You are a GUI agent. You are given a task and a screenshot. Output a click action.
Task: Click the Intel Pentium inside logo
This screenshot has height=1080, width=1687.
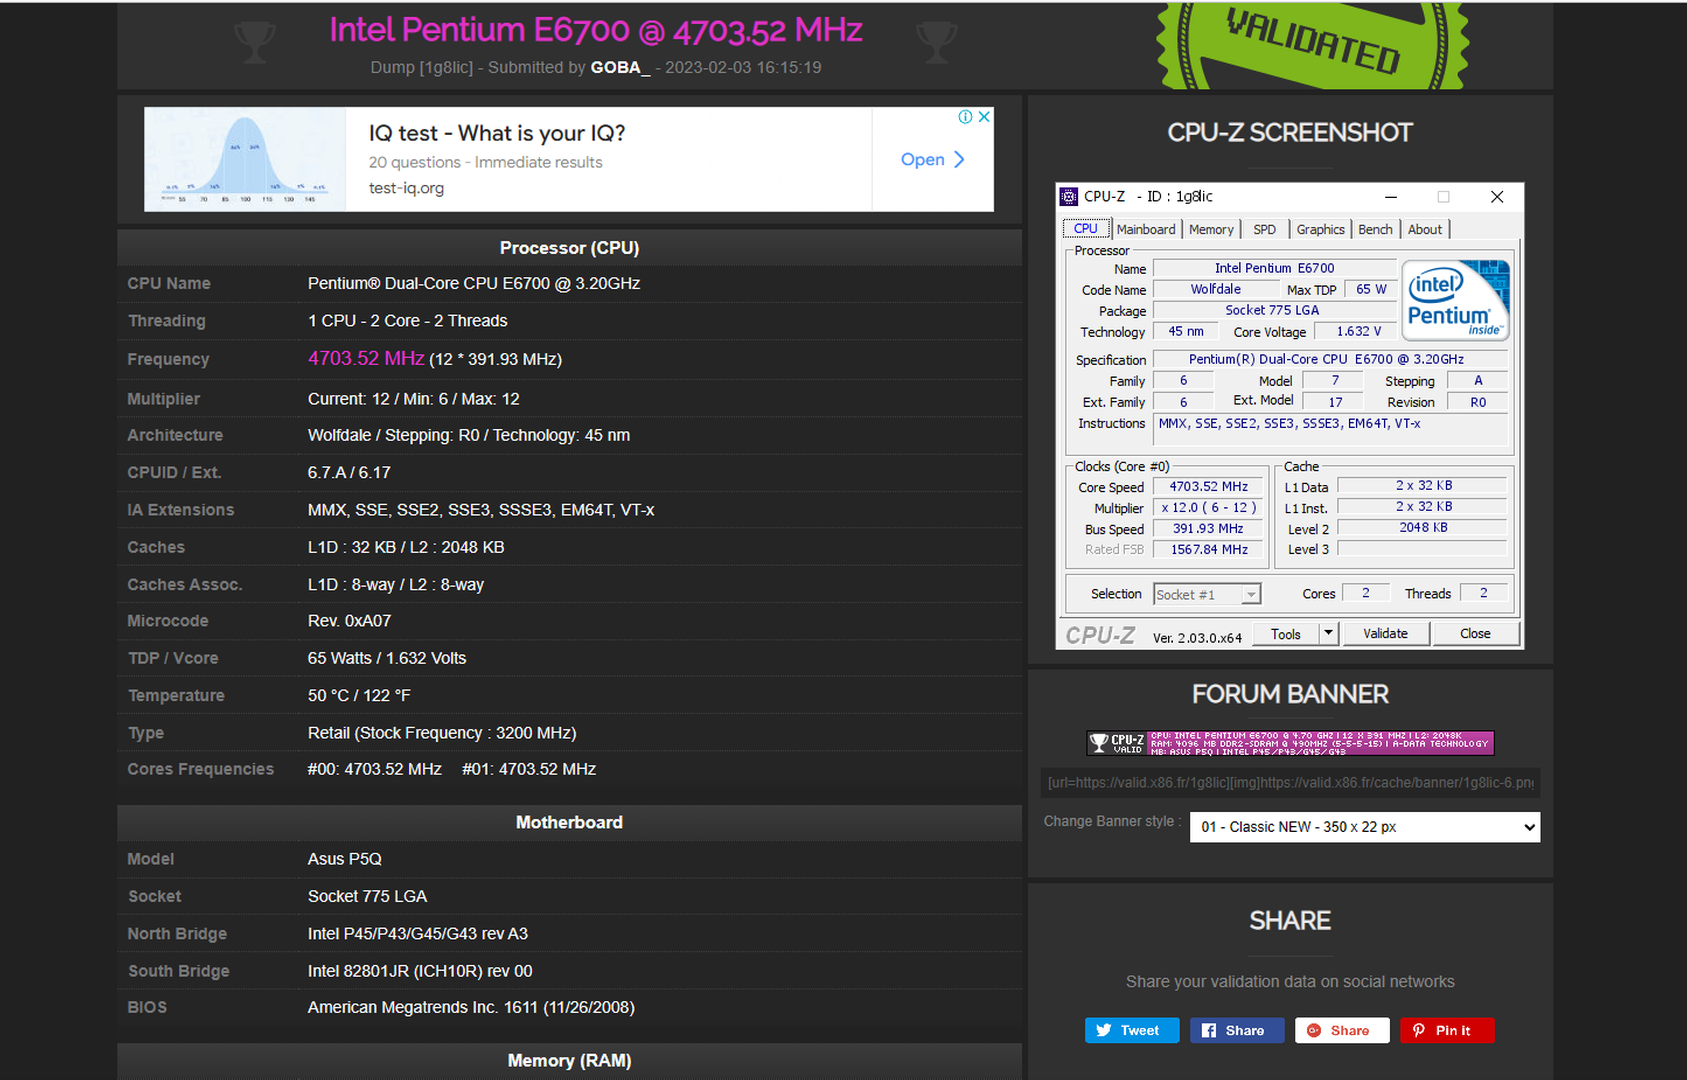(x=1455, y=300)
